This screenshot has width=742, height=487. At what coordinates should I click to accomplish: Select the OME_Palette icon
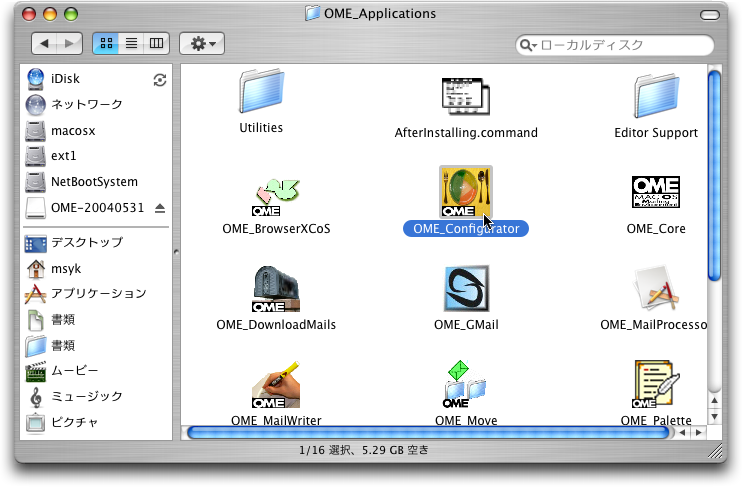coord(656,385)
